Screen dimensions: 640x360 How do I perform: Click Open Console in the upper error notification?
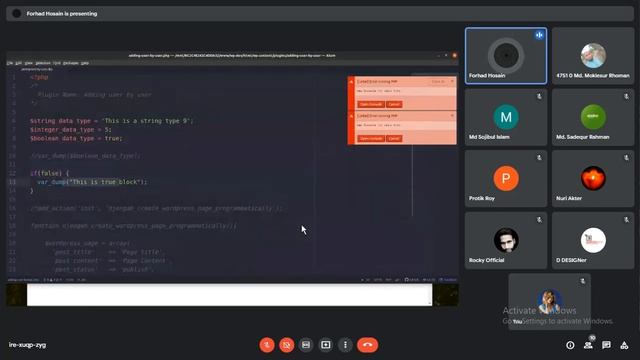[x=371, y=104]
